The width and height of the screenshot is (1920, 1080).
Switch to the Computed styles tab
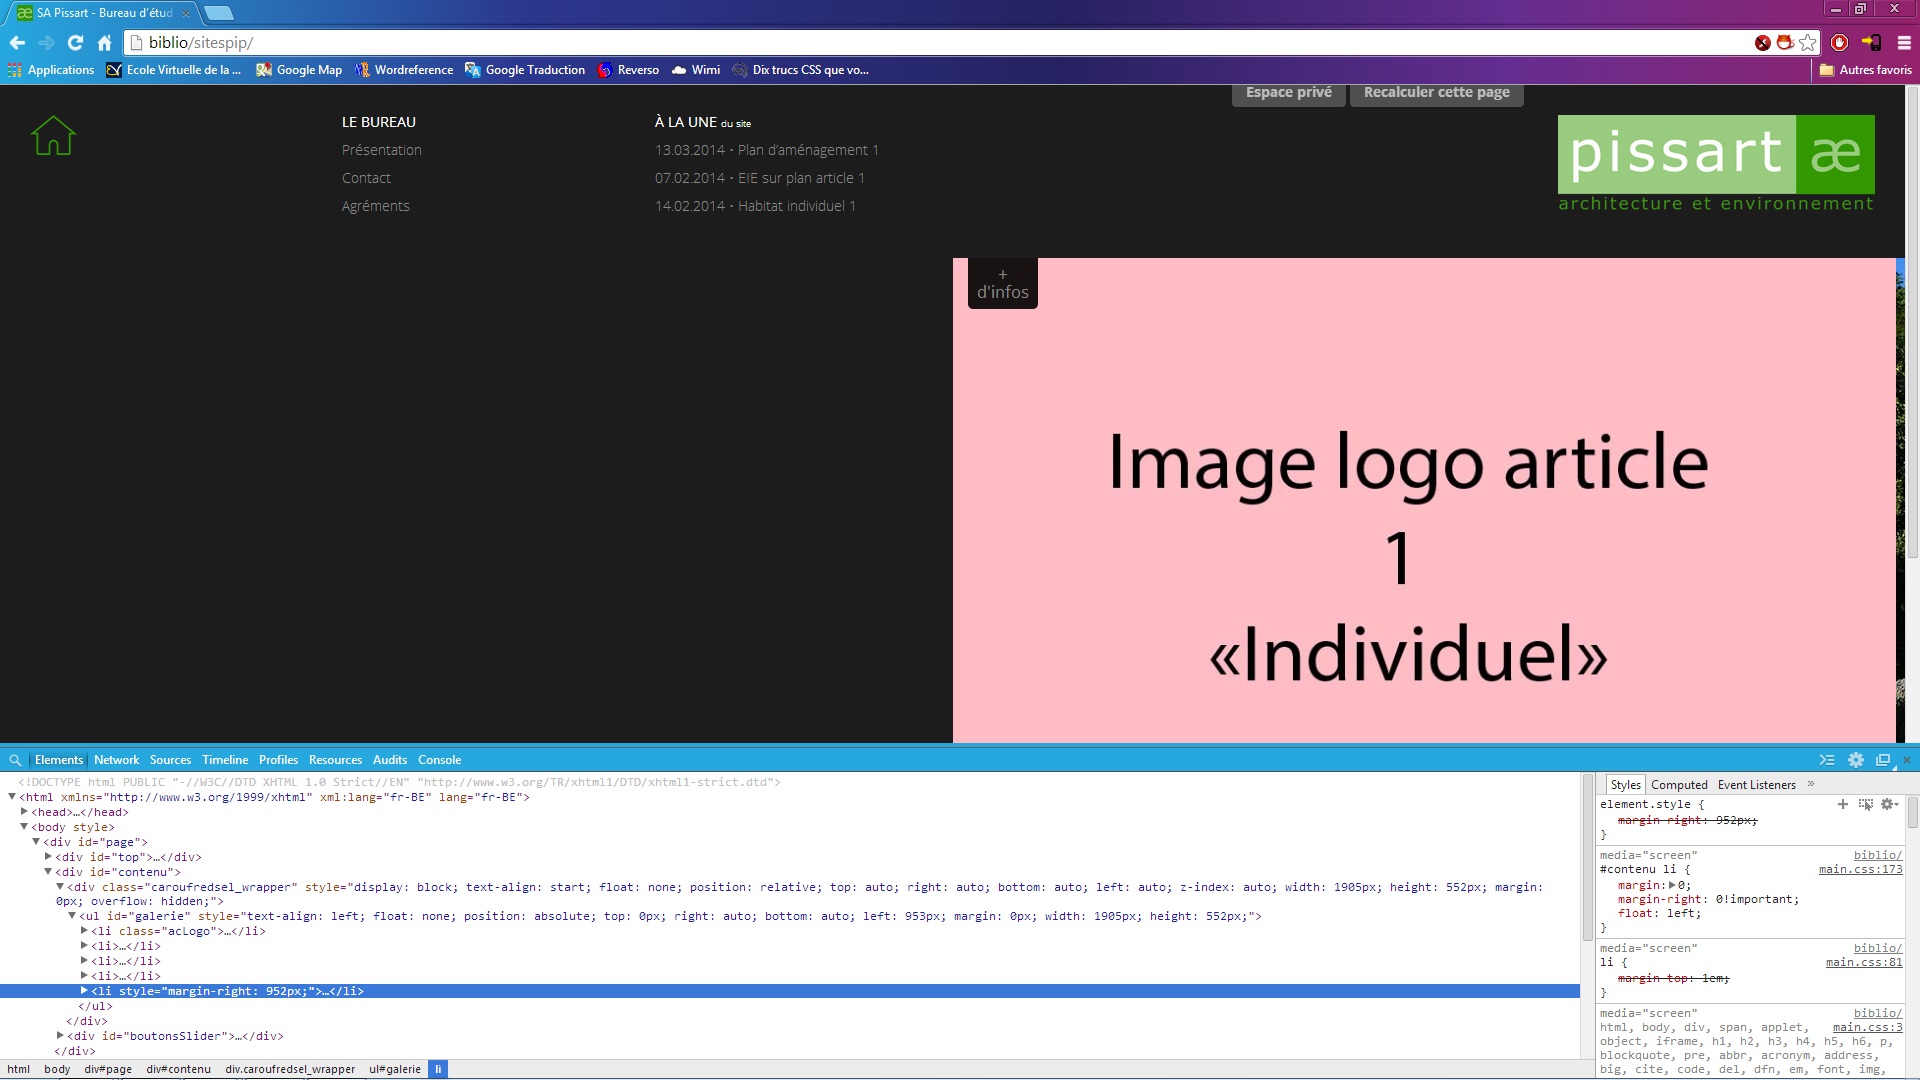click(x=1678, y=784)
